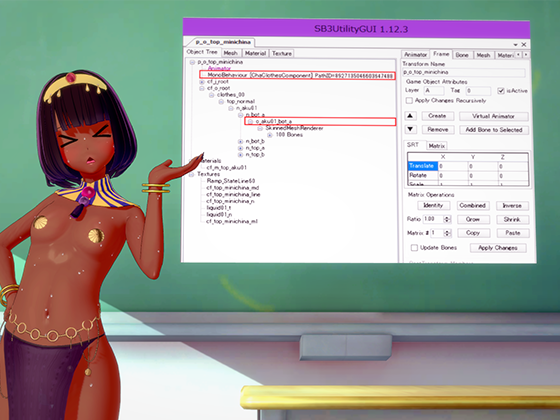Click the Combined matrix button
This screenshot has width=560, height=420.
pyautogui.click(x=472, y=206)
